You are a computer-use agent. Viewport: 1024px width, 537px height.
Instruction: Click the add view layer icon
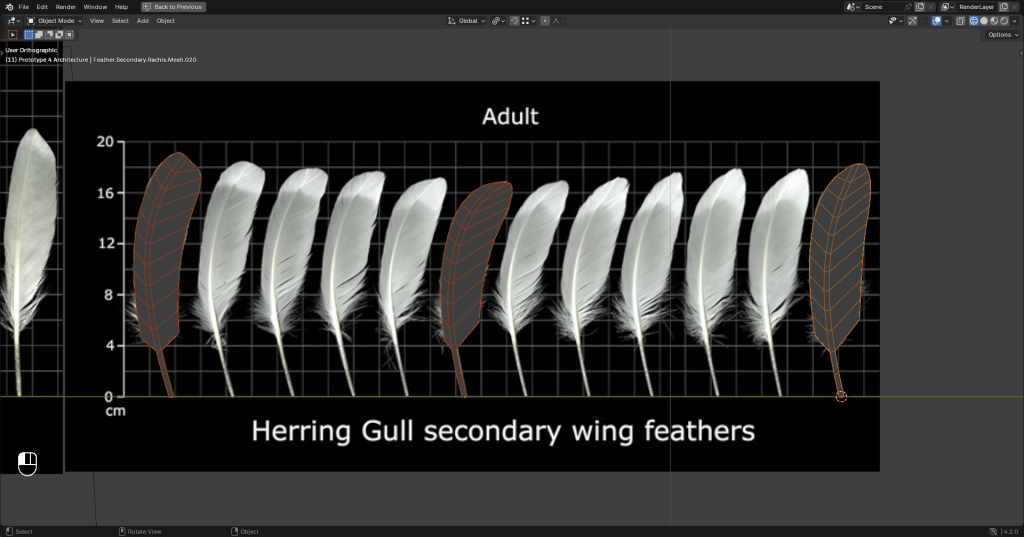(1004, 7)
